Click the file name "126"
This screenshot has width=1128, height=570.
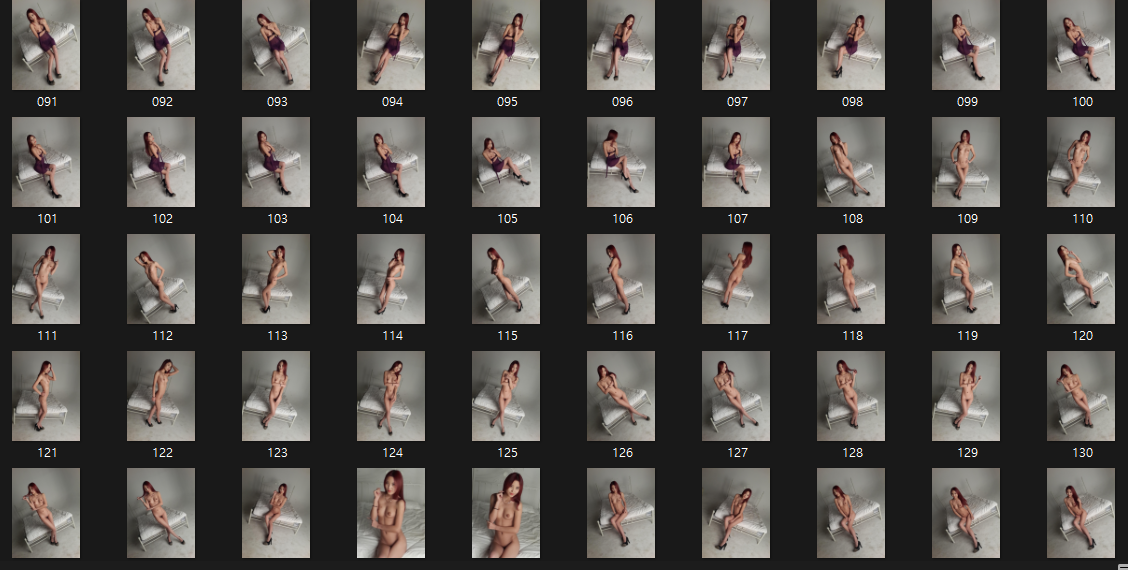(x=622, y=453)
